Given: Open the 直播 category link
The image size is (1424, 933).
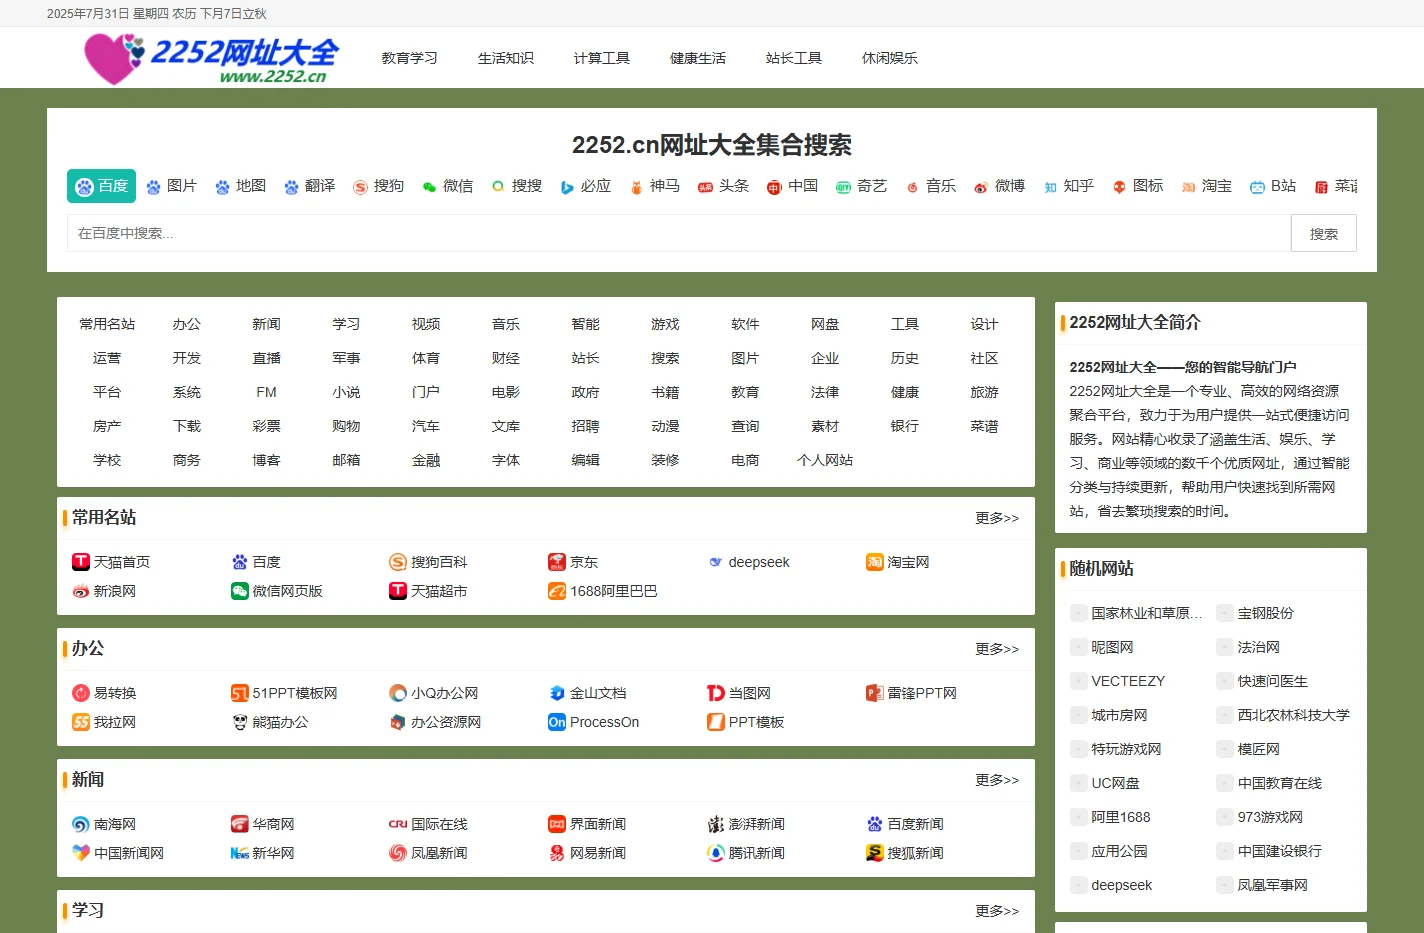Looking at the screenshot, I should coord(266,358).
